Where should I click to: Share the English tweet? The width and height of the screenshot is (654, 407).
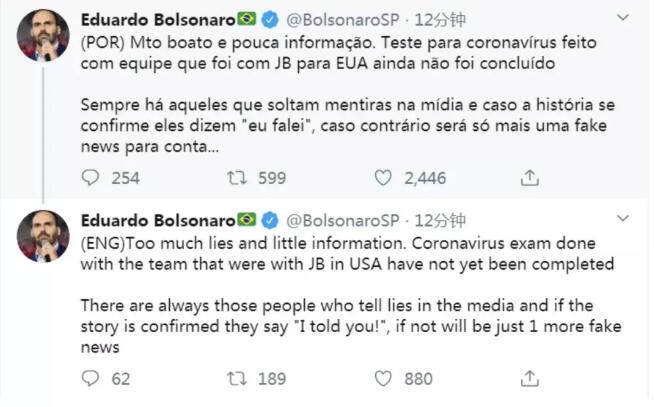click(530, 379)
